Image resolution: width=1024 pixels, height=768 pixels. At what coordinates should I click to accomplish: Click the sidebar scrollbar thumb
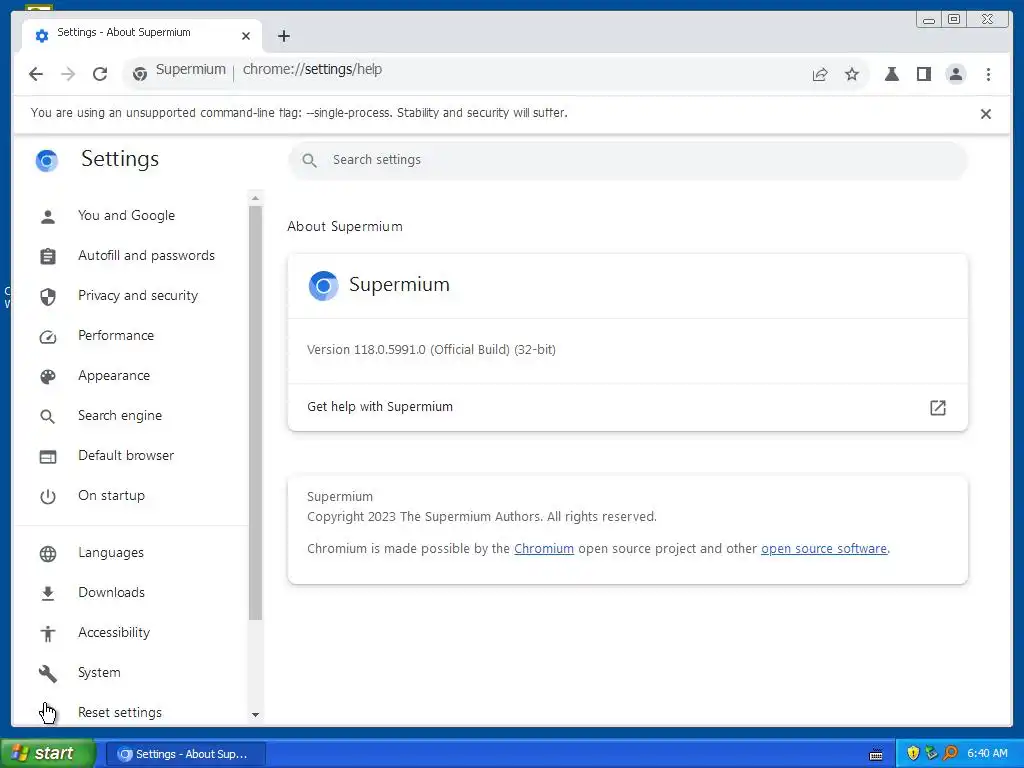[x=255, y=413]
